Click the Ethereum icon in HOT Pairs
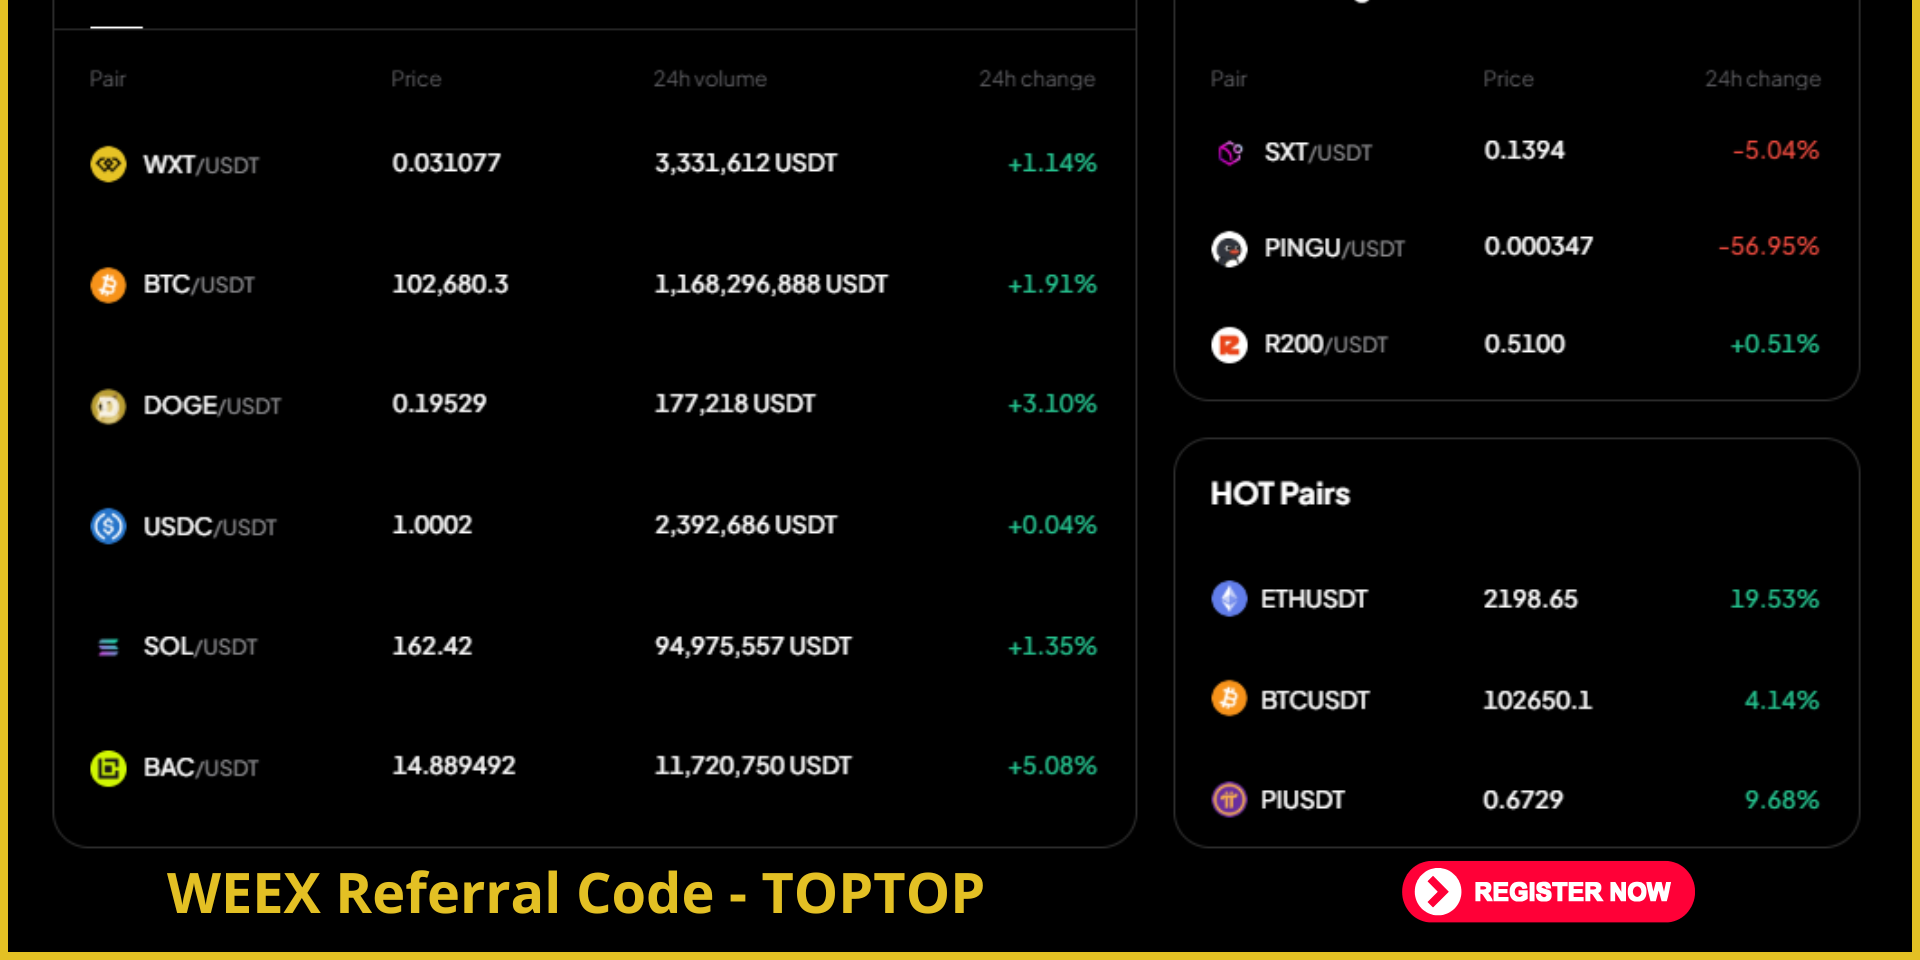The image size is (1920, 960). (1229, 599)
